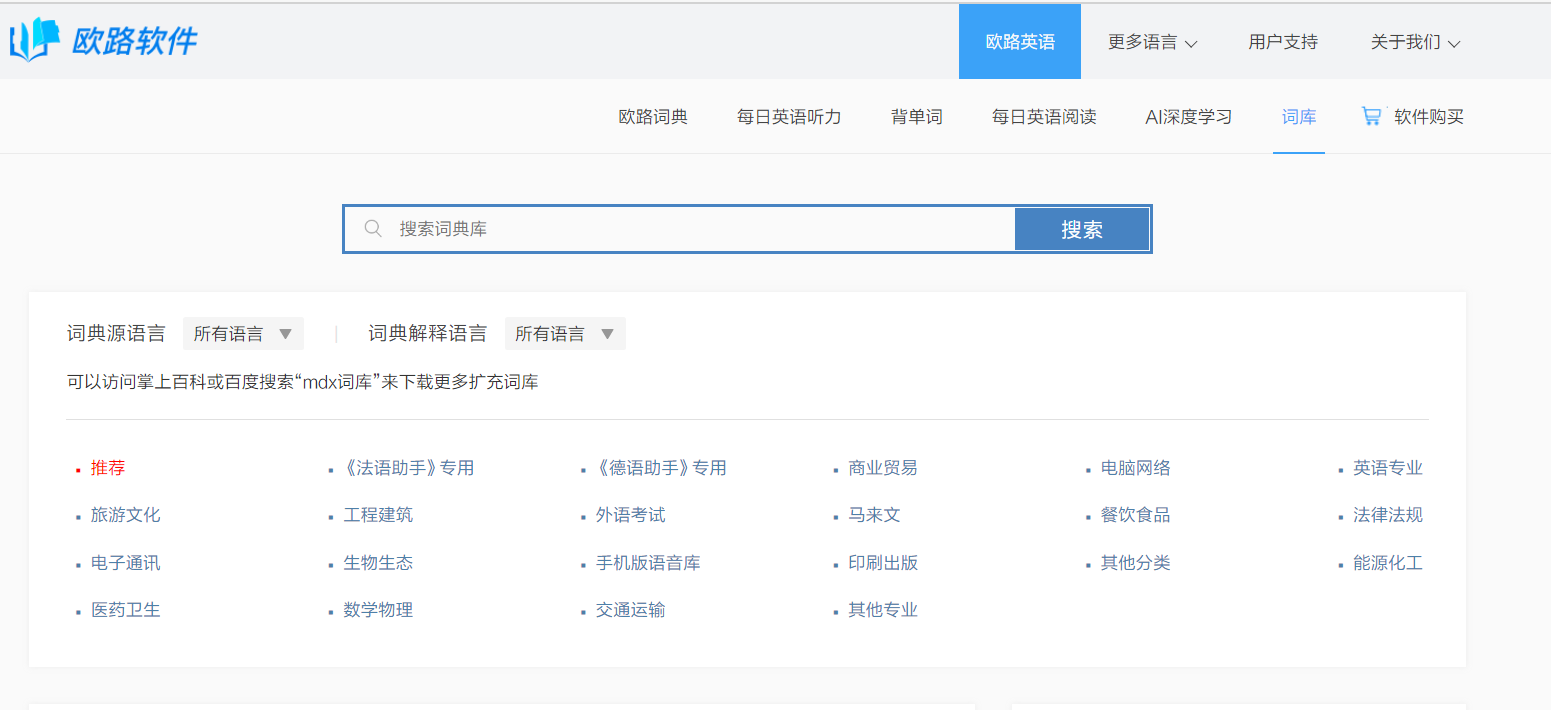Viewport: 1551px width, 710px height.
Task: Open the 电脑网络 category
Action: pyautogui.click(x=1136, y=468)
